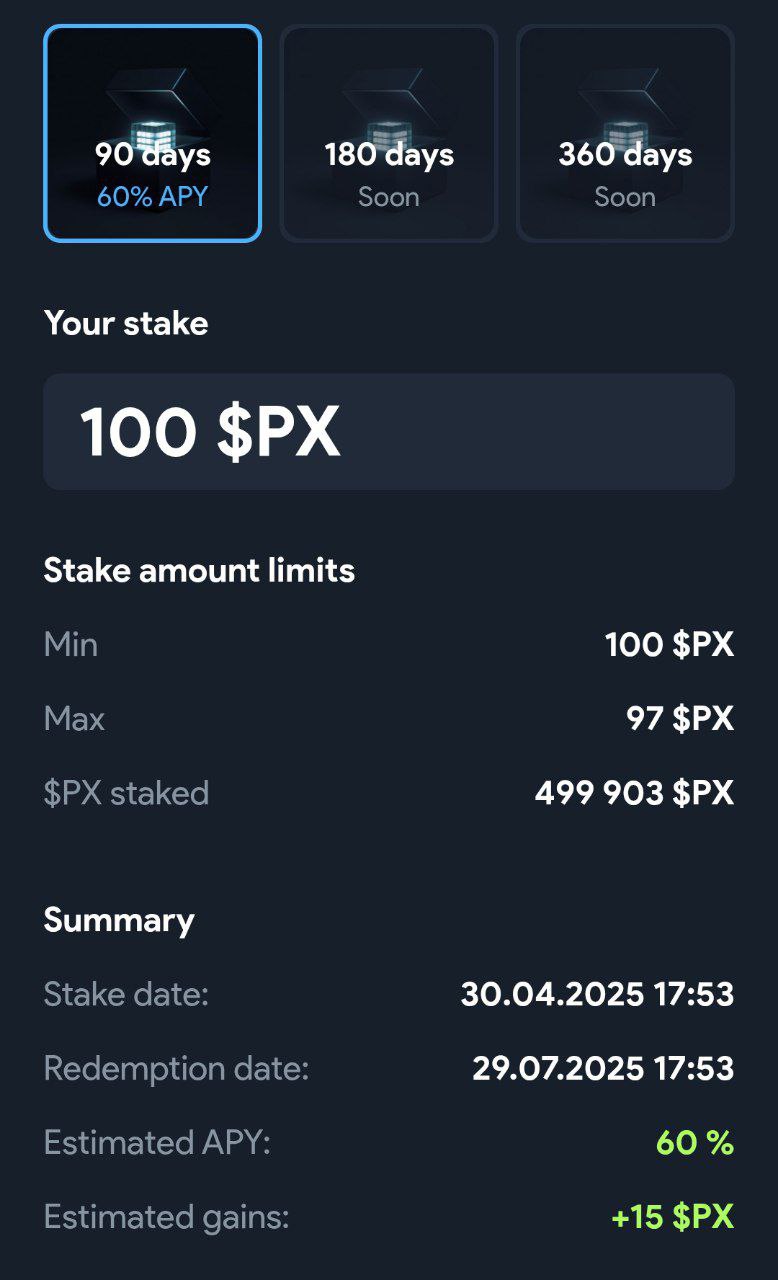Screen dimensions: 778x1280
Task: Click the Soon label under 180 days
Action: click(389, 197)
